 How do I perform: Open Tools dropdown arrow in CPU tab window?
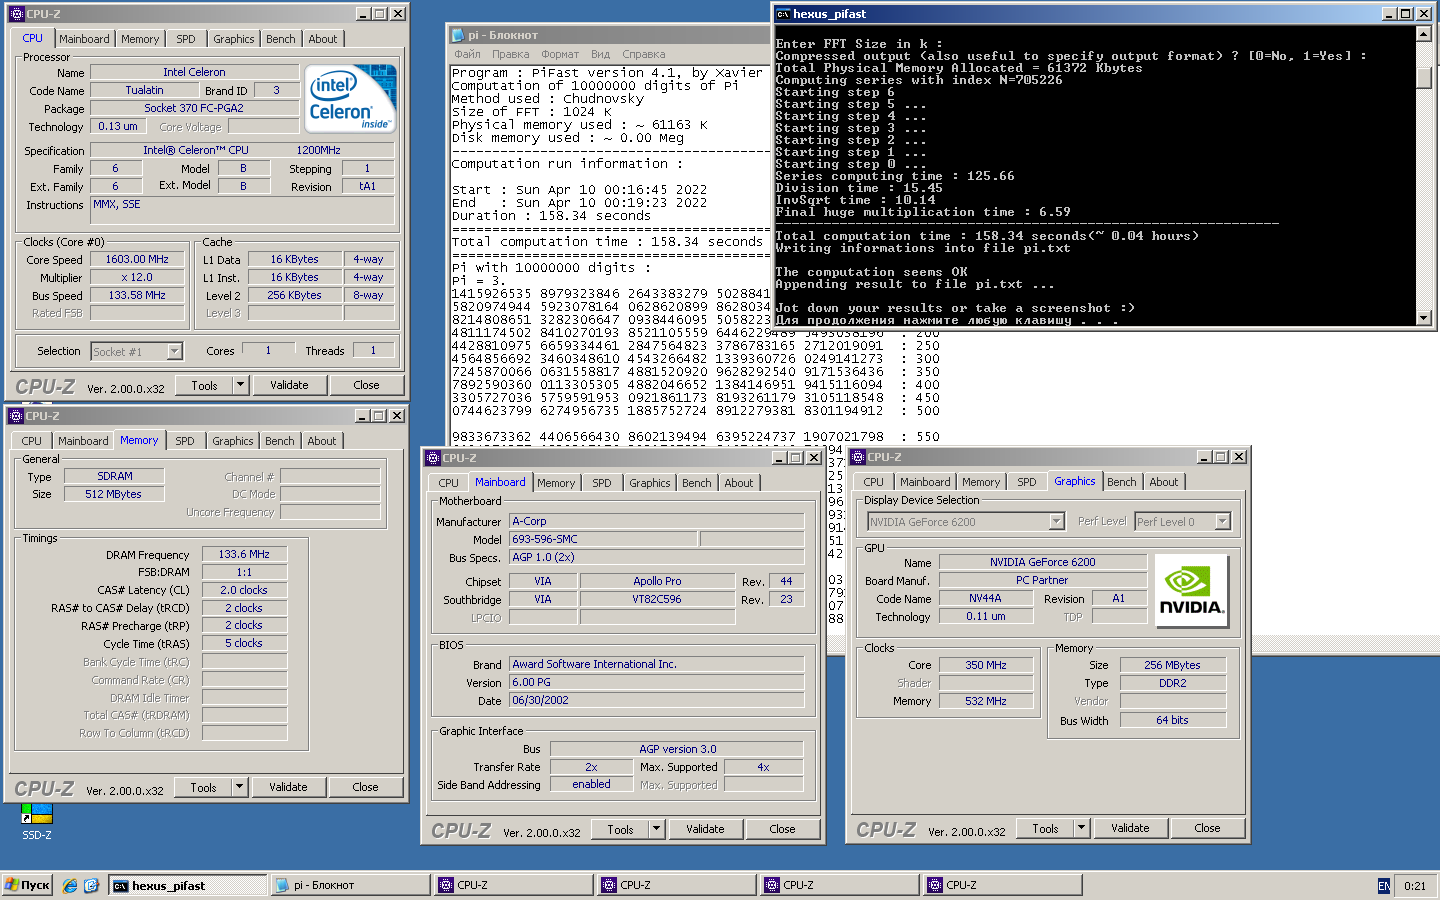coord(240,385)
